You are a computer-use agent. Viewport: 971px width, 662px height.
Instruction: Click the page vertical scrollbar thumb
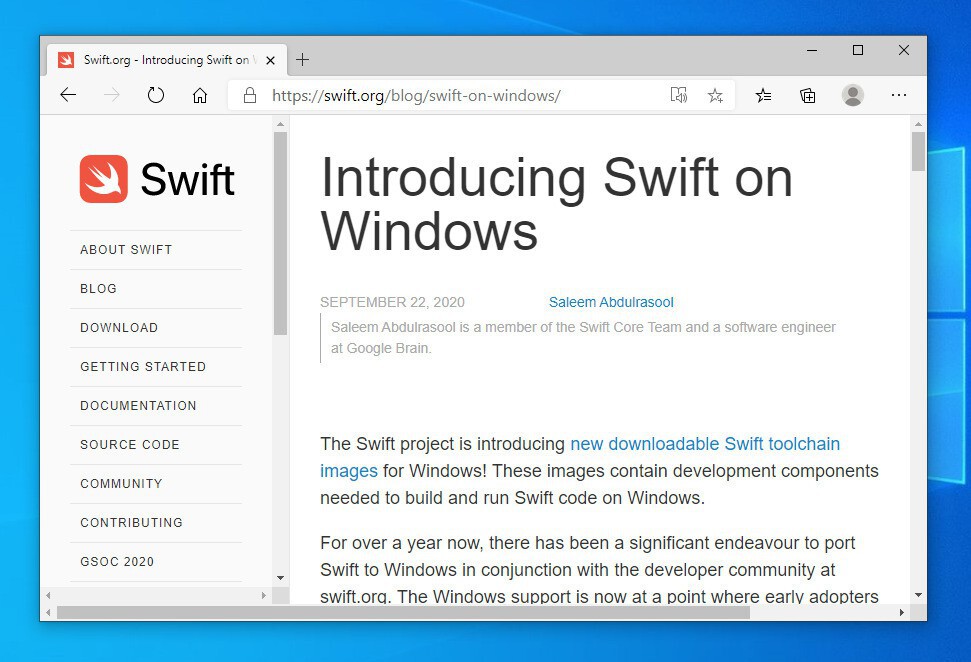click(x=918, y=152)
